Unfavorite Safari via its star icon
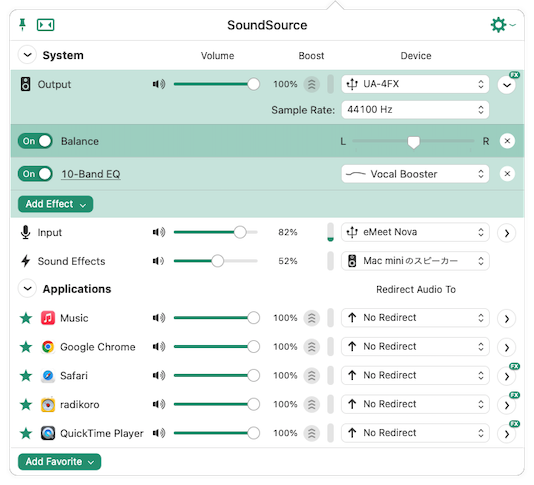Screen dimensions: 534x485 [26, 376]
